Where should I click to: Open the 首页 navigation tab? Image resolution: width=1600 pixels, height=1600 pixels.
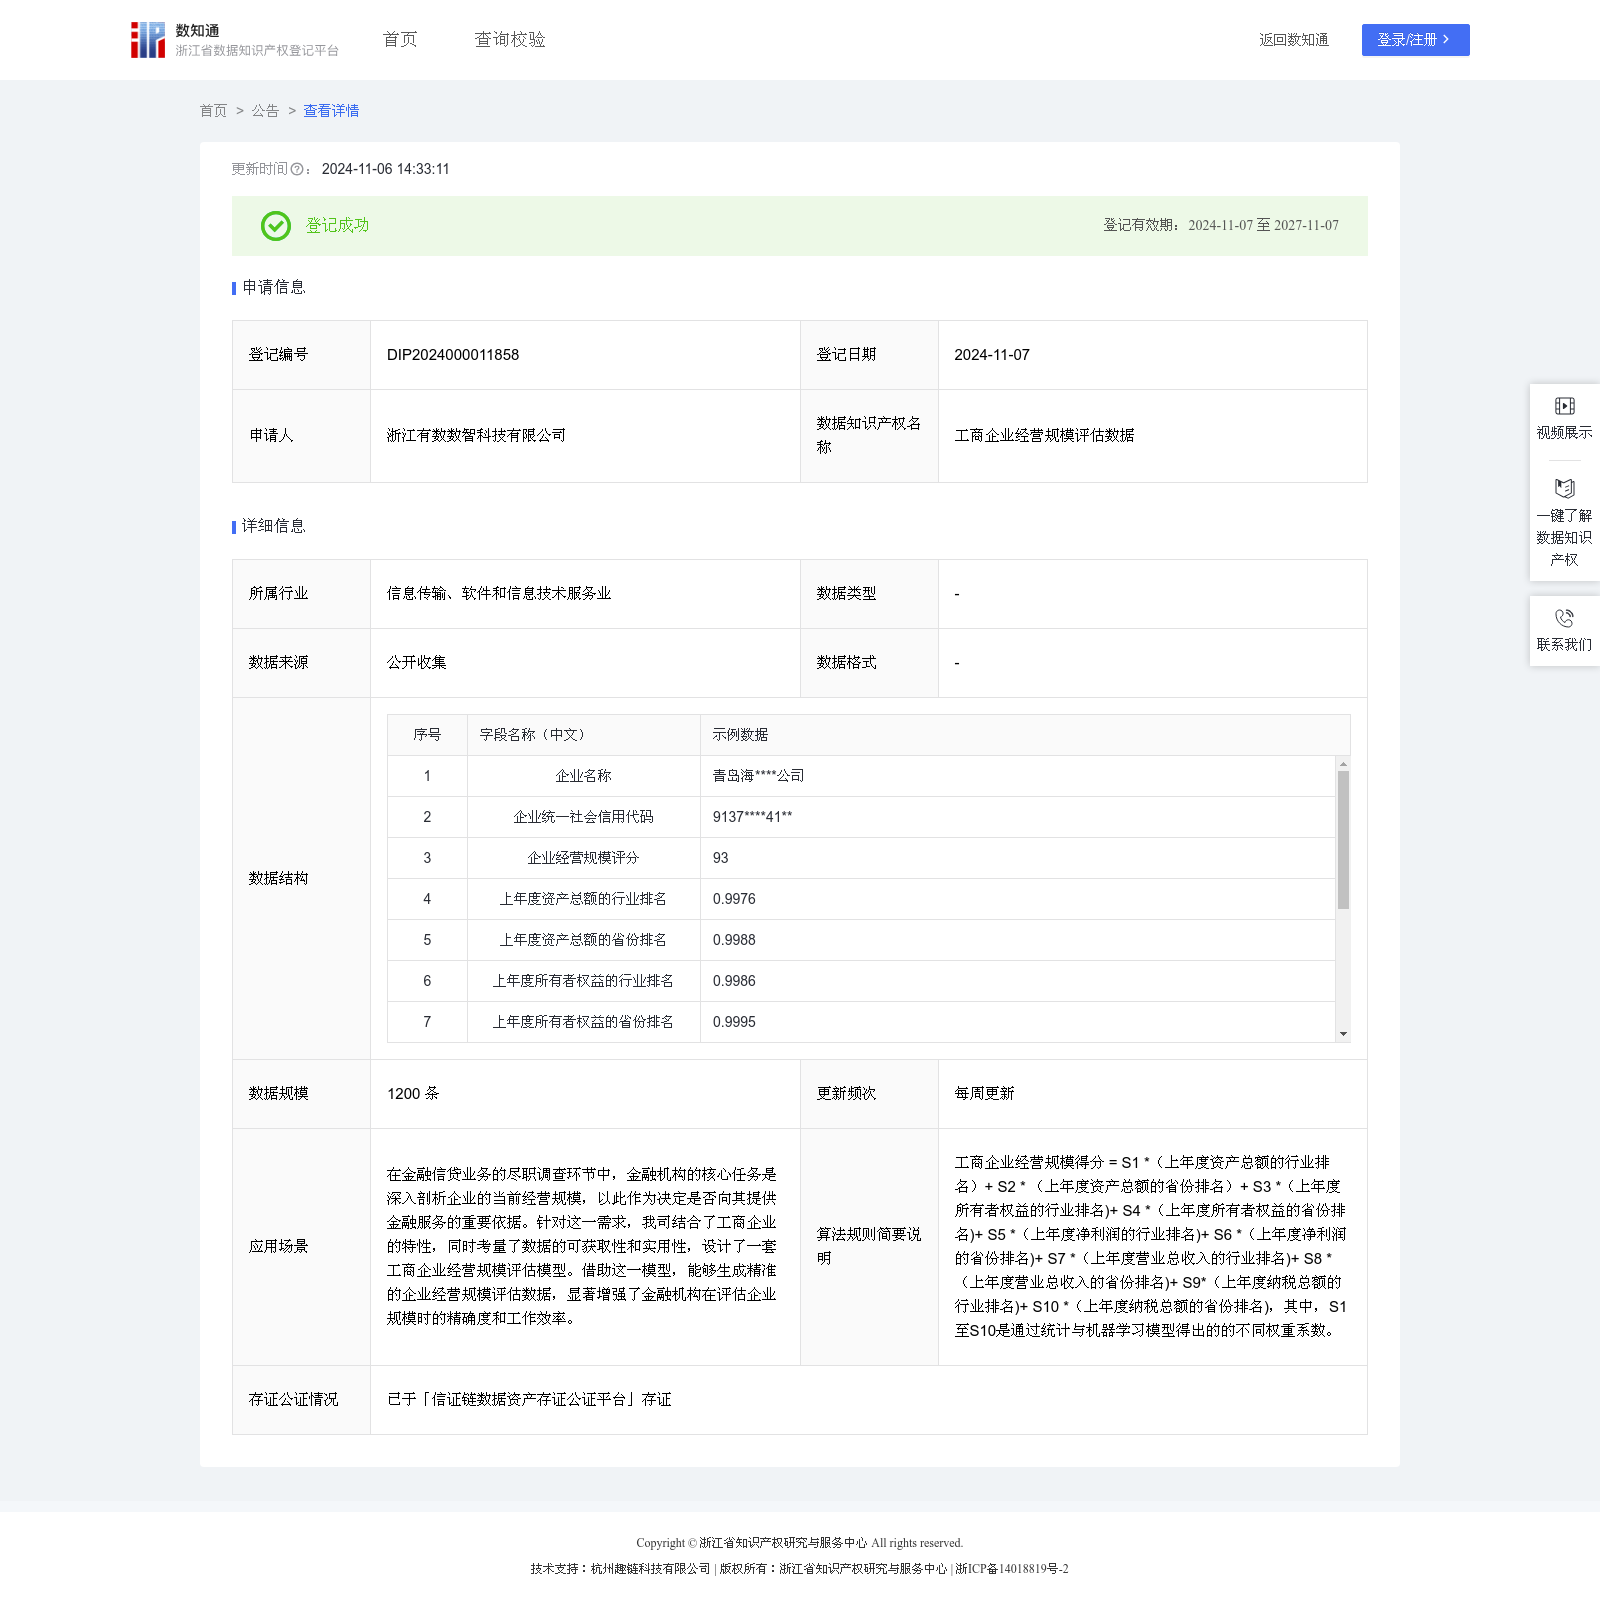tap(400, 40)
